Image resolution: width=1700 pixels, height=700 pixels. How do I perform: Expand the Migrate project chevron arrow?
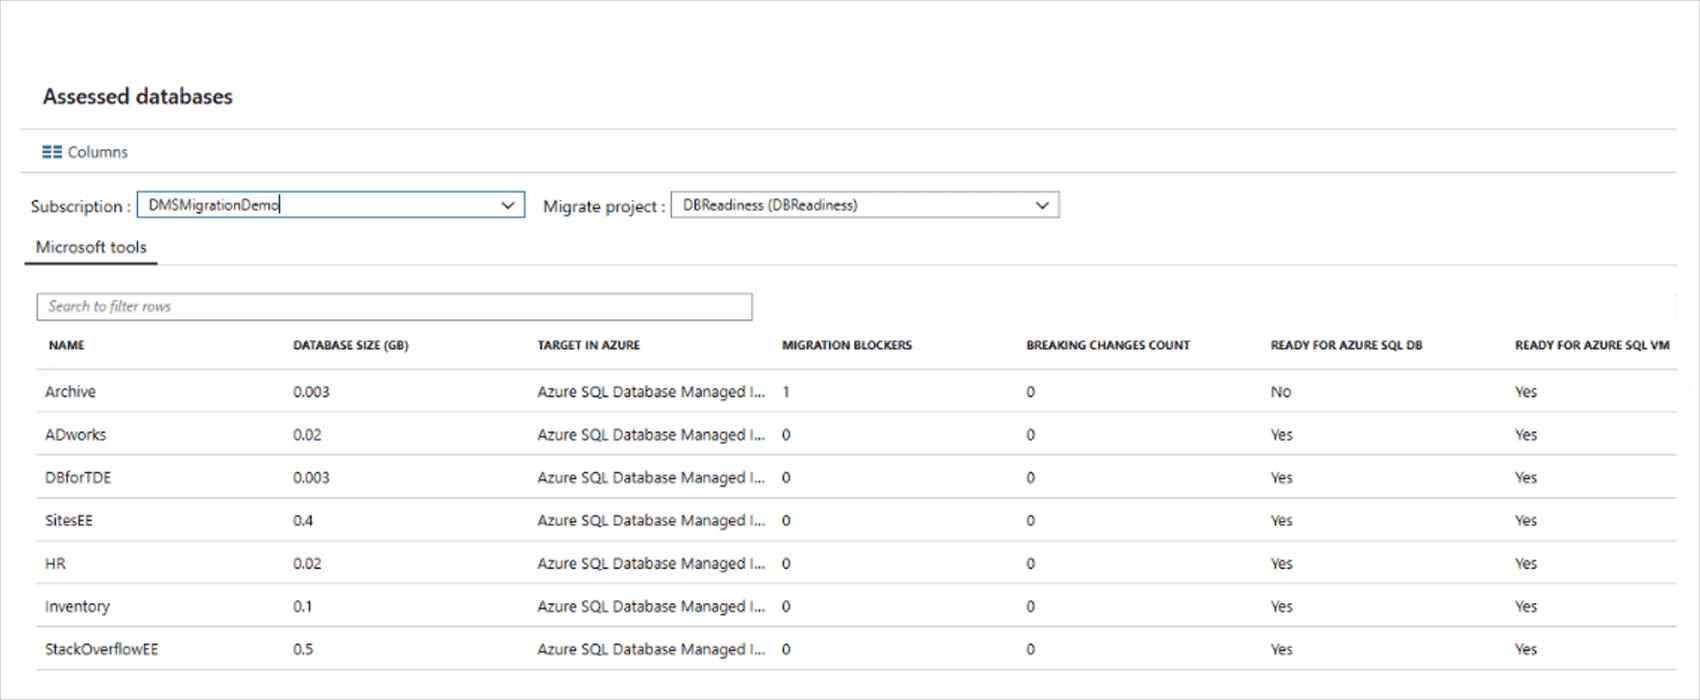point(1042,205)
